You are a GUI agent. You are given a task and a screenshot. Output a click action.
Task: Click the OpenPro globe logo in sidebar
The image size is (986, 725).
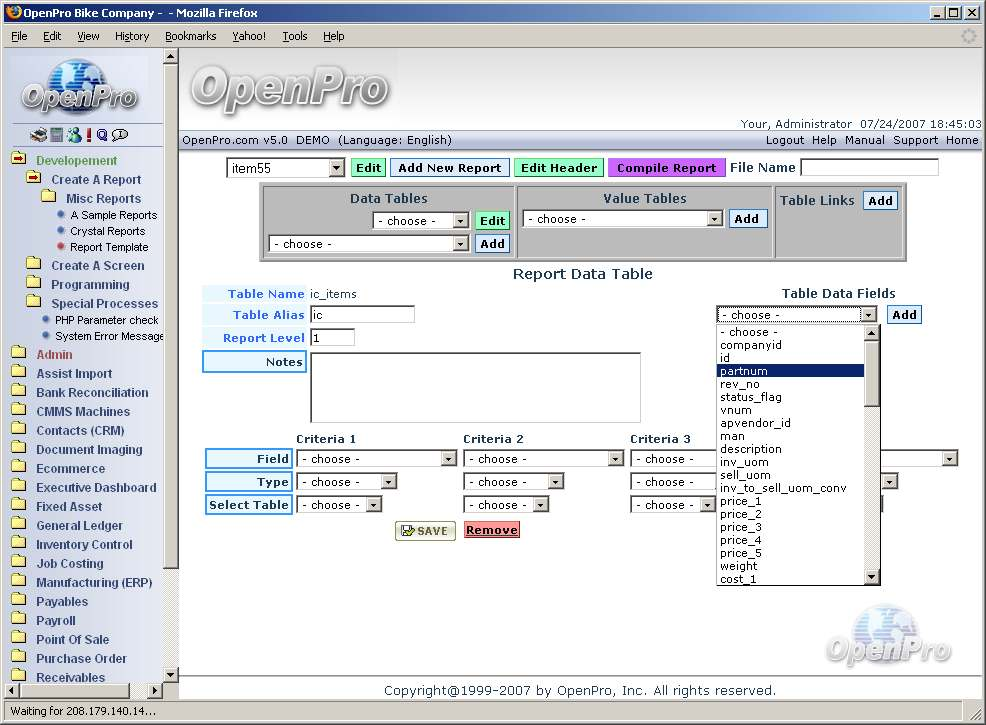click(80, 88)
